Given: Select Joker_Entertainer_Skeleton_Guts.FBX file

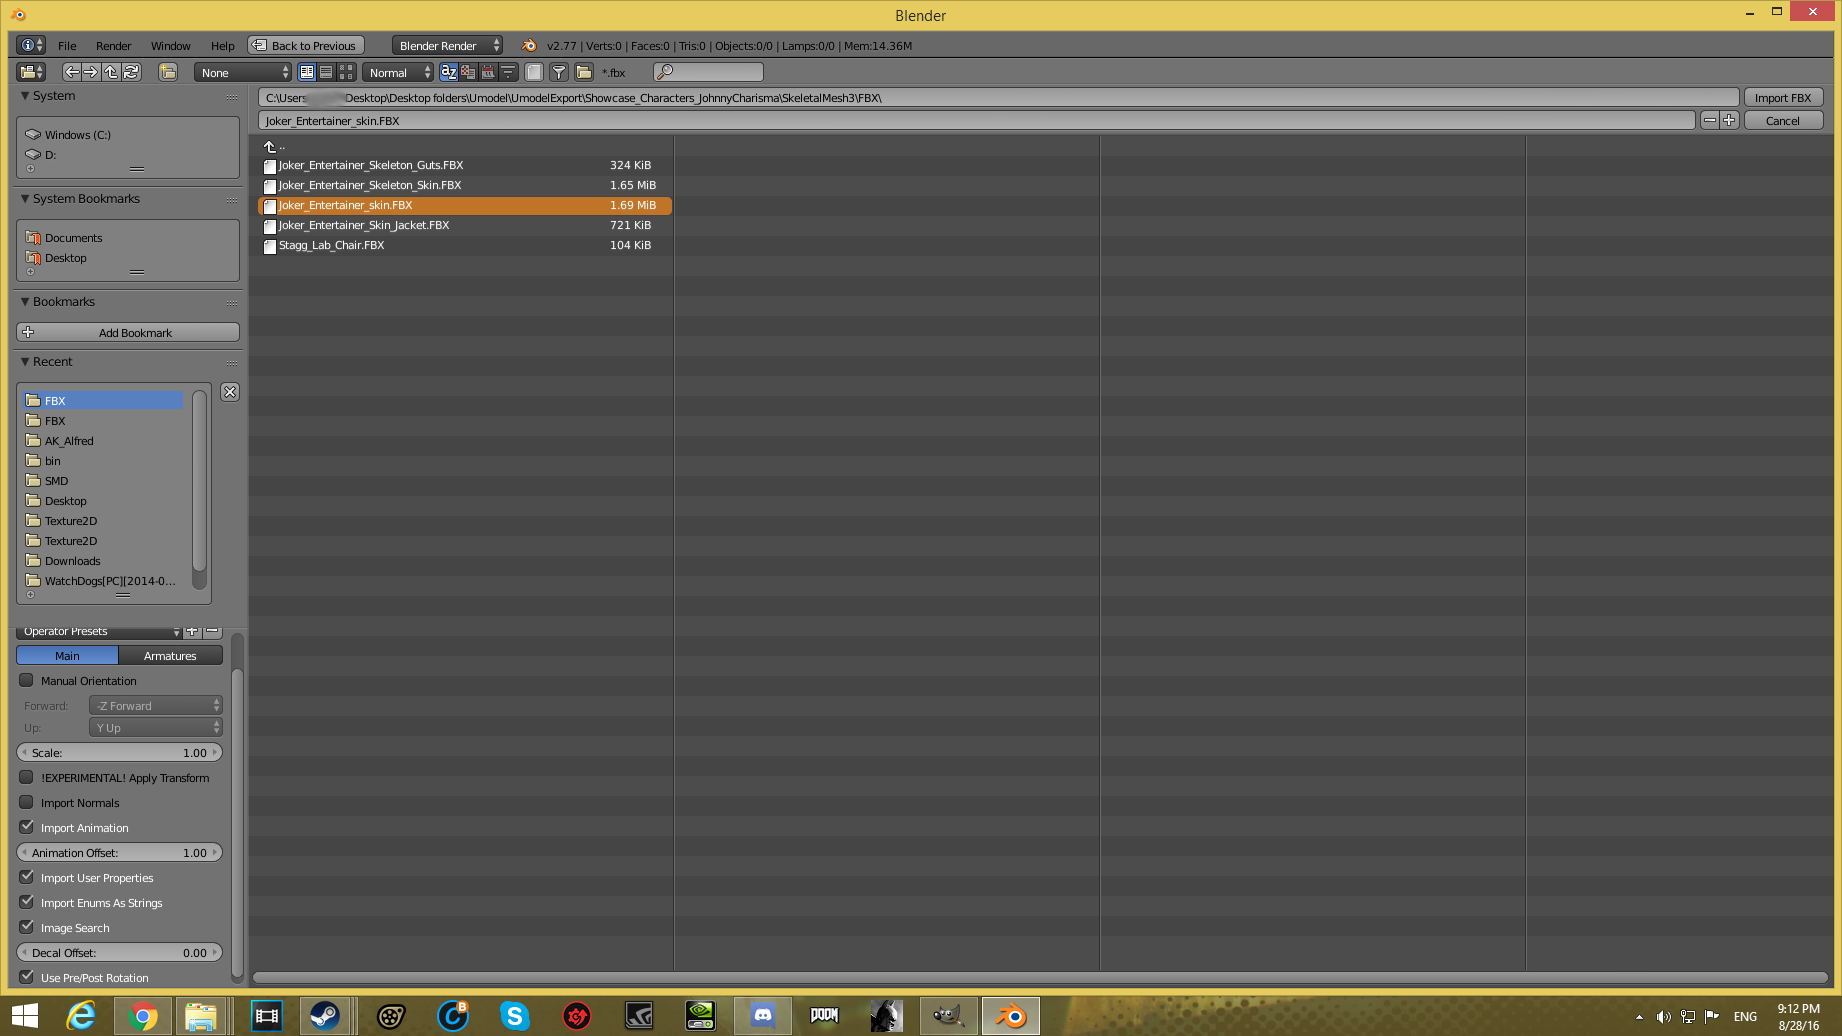Looking at the screenshot, I should click(465, 165).
